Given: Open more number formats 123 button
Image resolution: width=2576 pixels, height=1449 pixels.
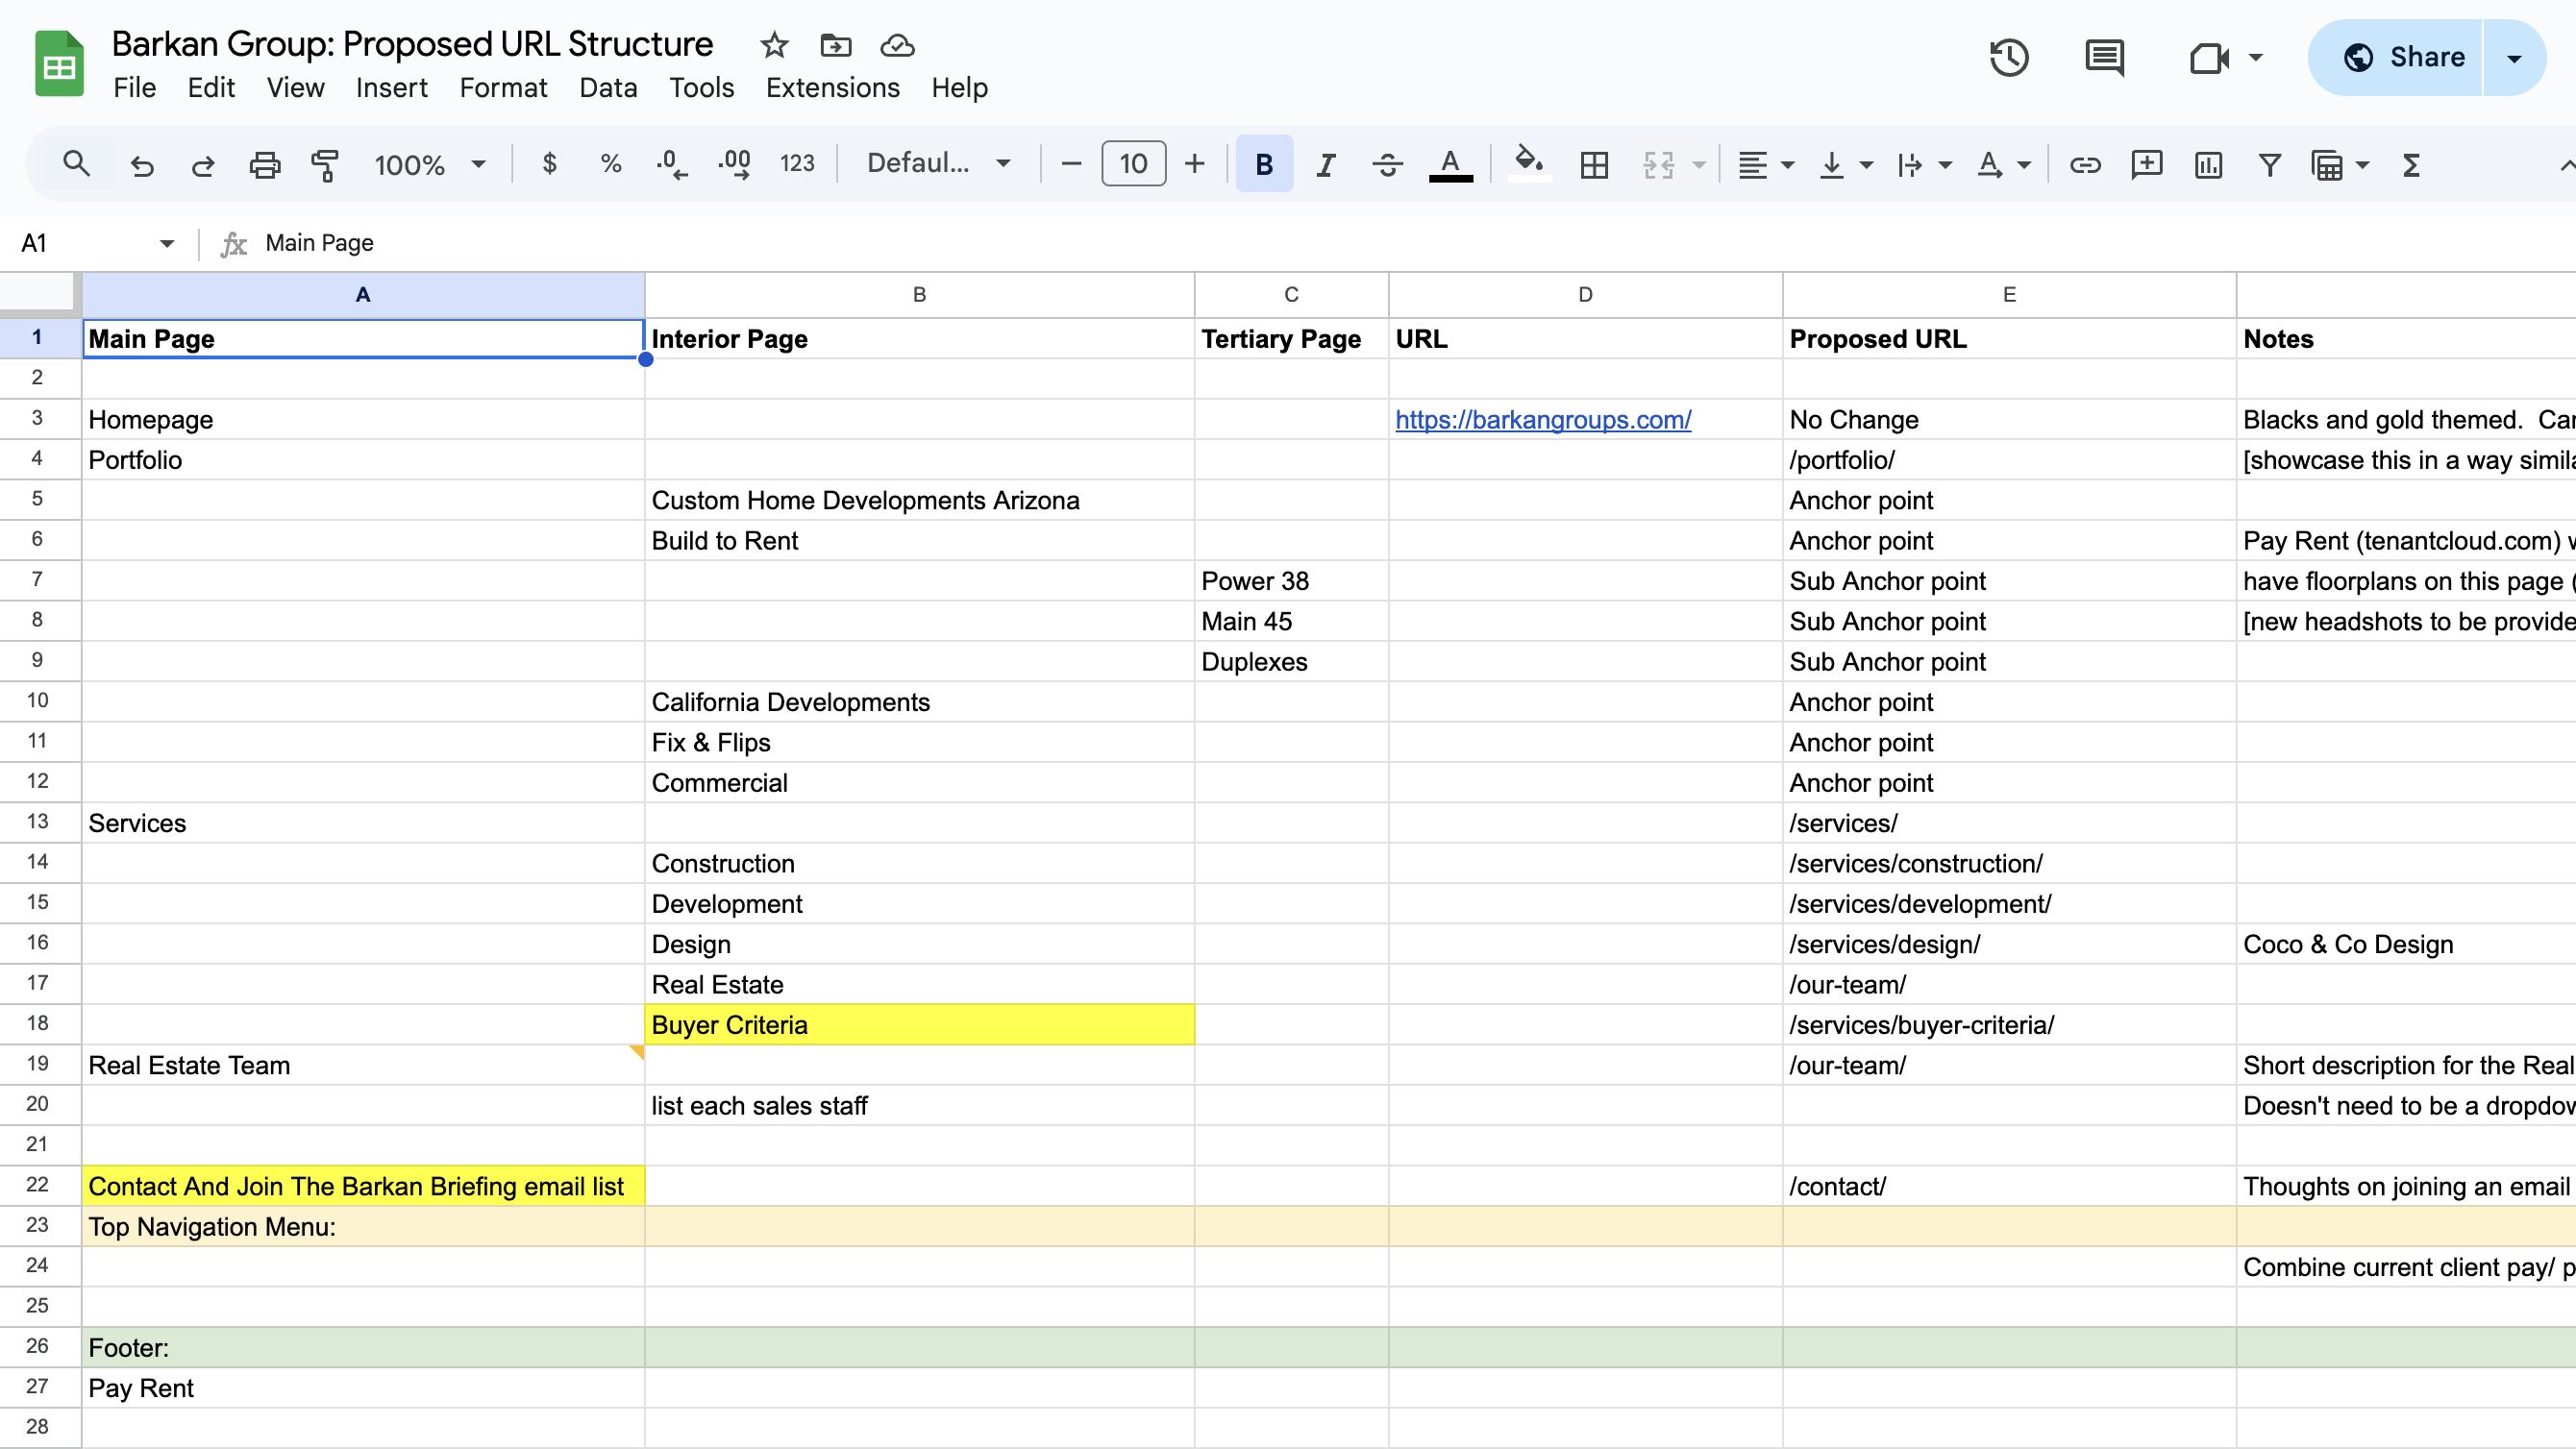Looking at the screenshot, I should point(797,164).
